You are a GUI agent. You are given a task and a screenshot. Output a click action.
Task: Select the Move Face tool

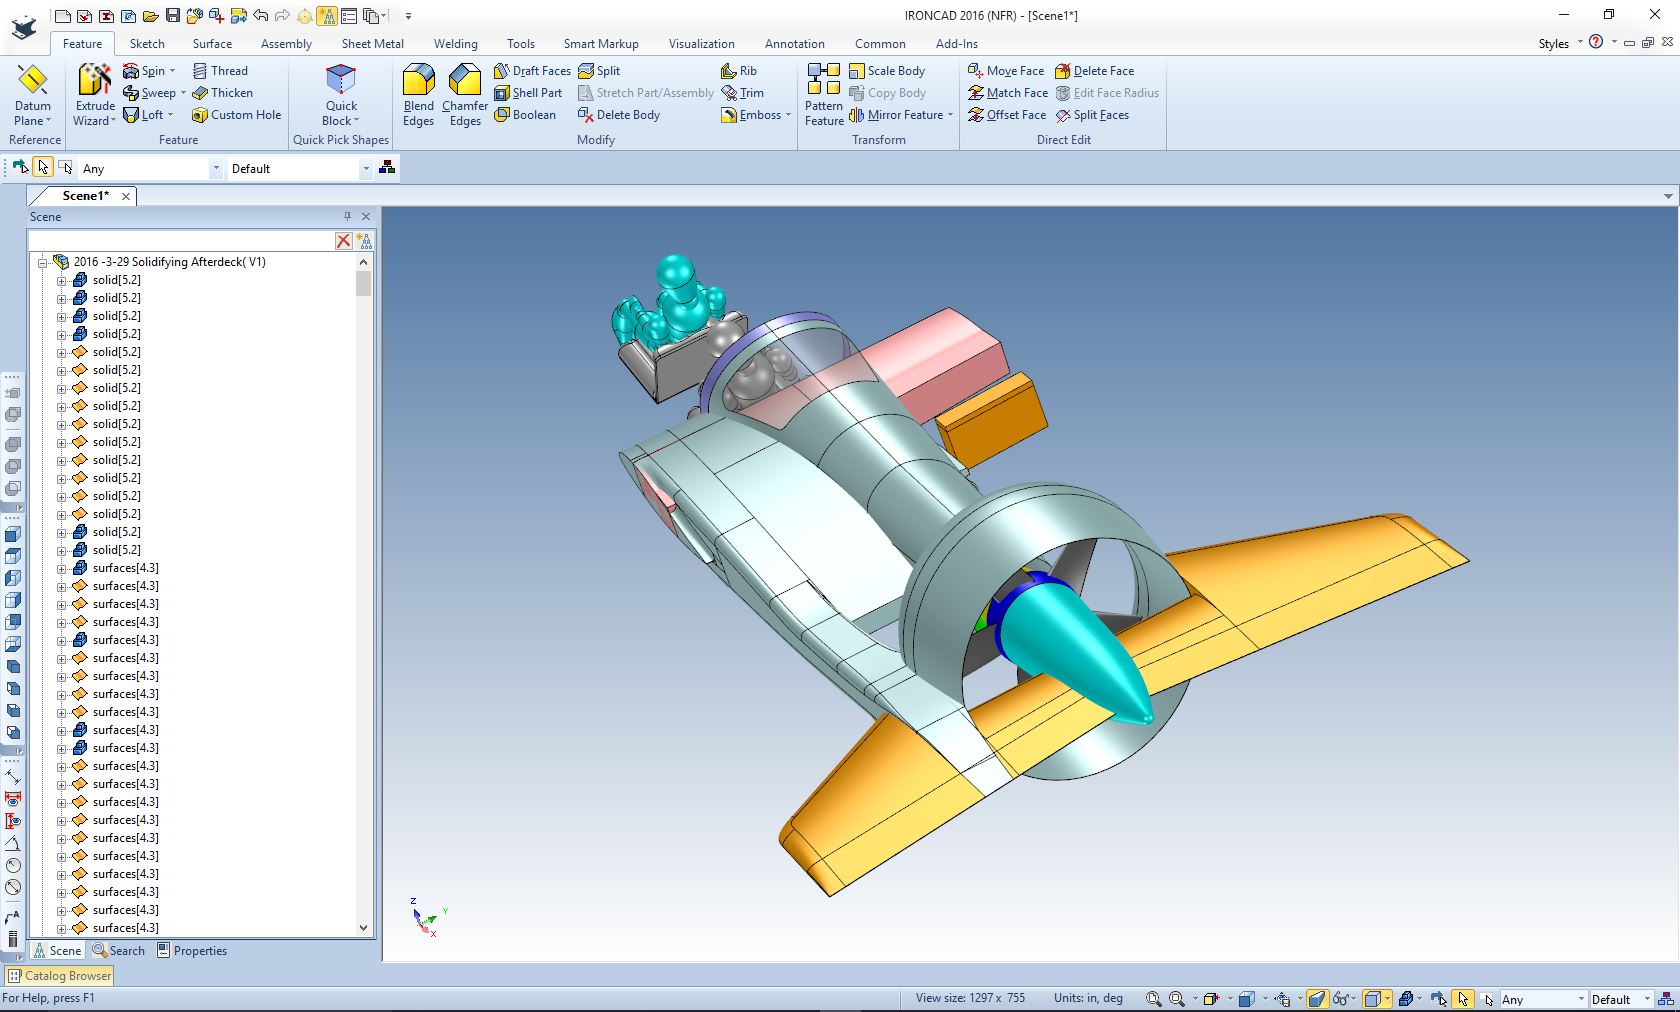click(x=1006, y=71)
